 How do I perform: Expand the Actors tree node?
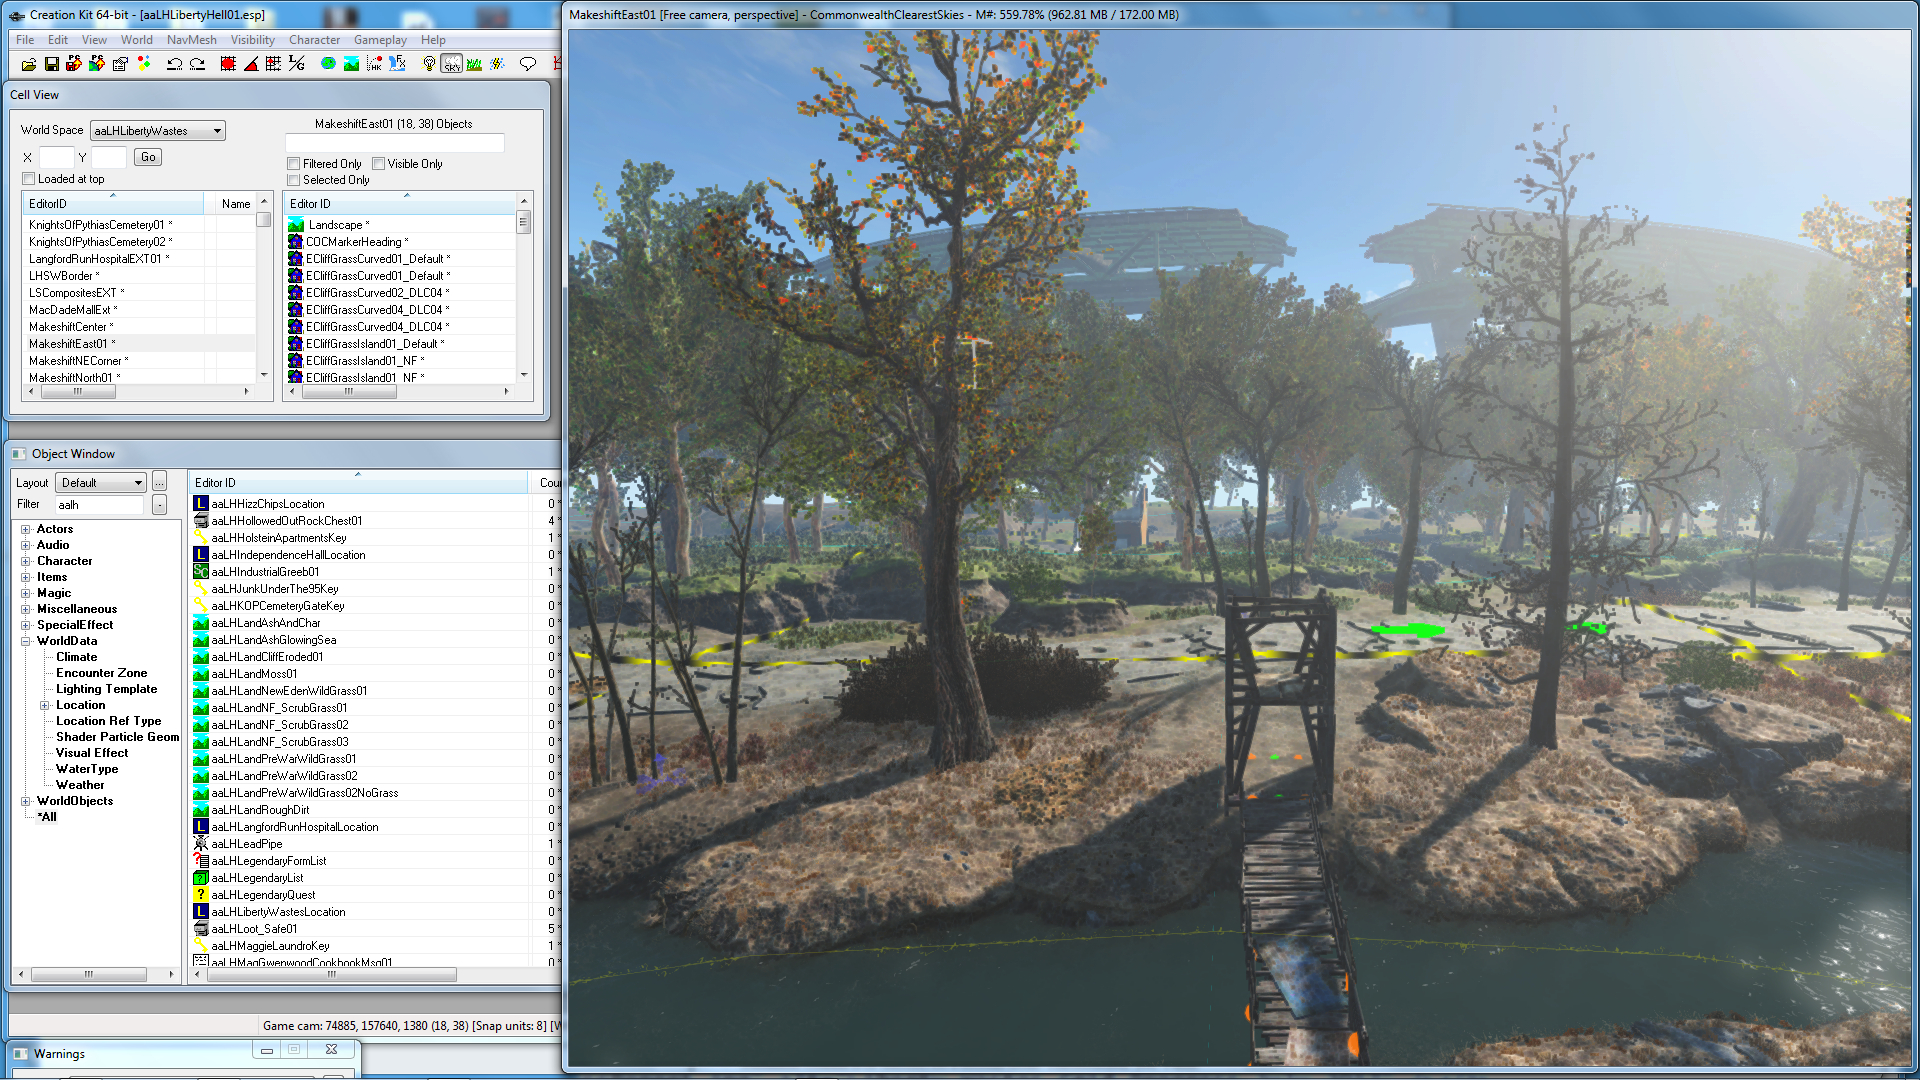26,529
